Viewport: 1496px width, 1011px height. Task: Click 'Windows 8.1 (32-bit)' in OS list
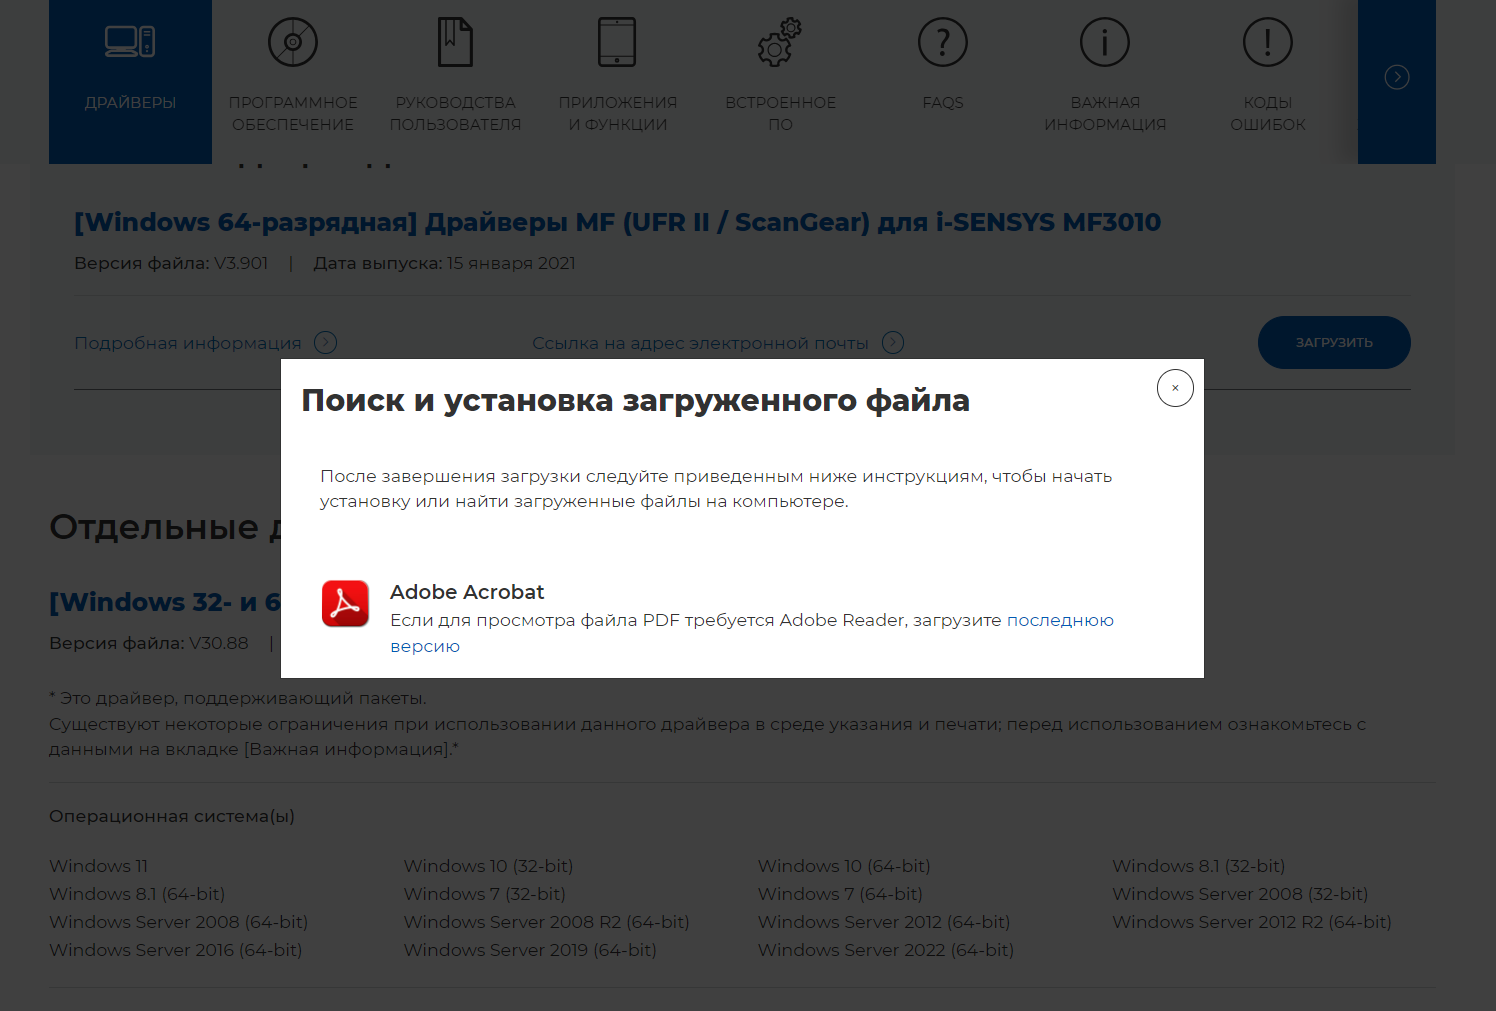coord(1199,866)
